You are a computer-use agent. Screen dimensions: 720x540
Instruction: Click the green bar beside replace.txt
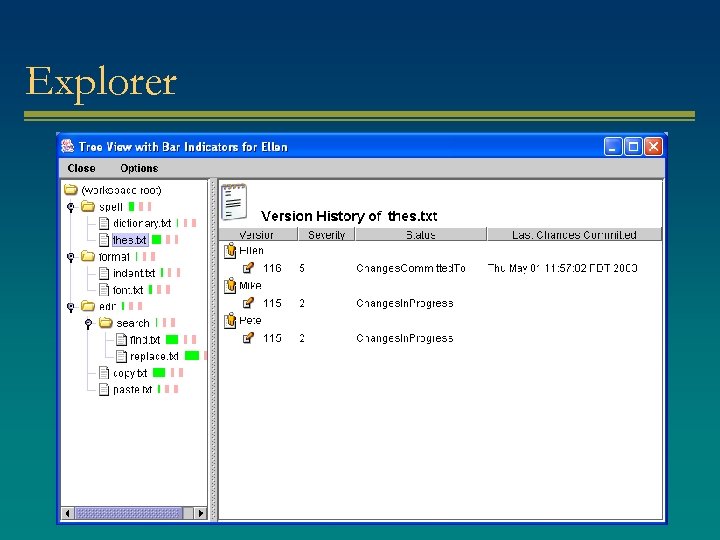click(x=192, y=356)
